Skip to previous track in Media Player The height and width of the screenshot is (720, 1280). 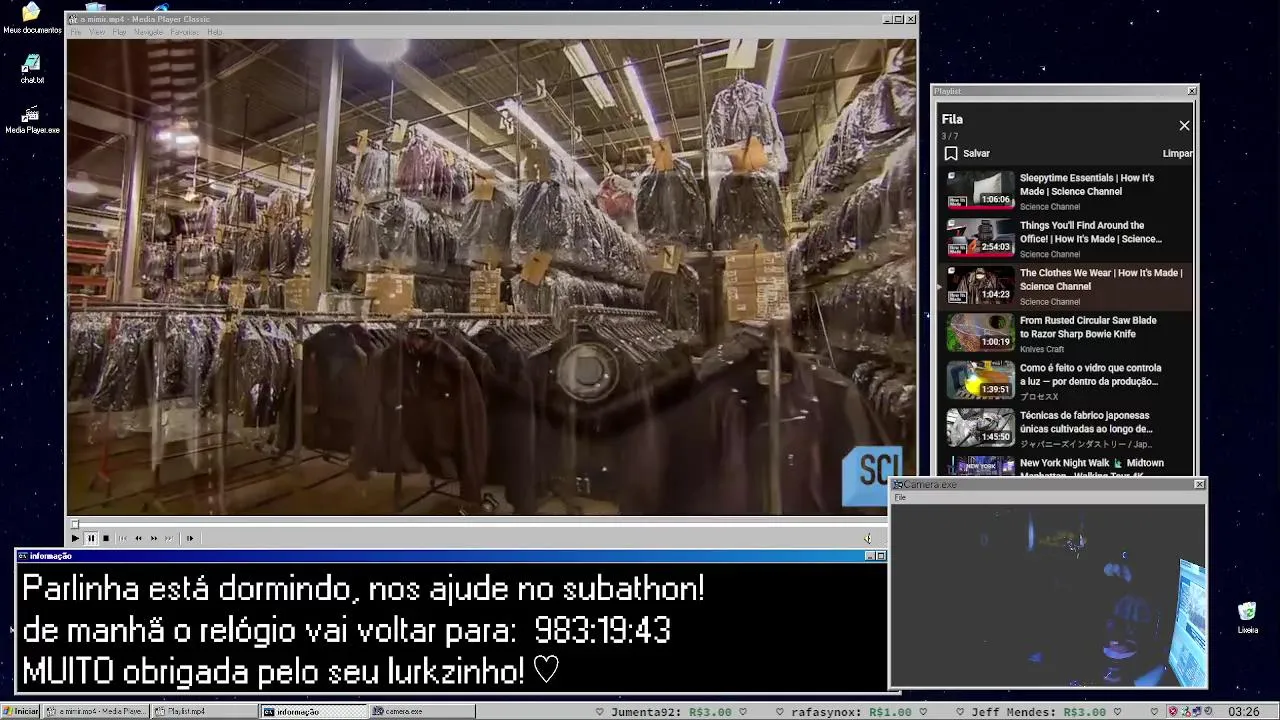click(123, 538)
